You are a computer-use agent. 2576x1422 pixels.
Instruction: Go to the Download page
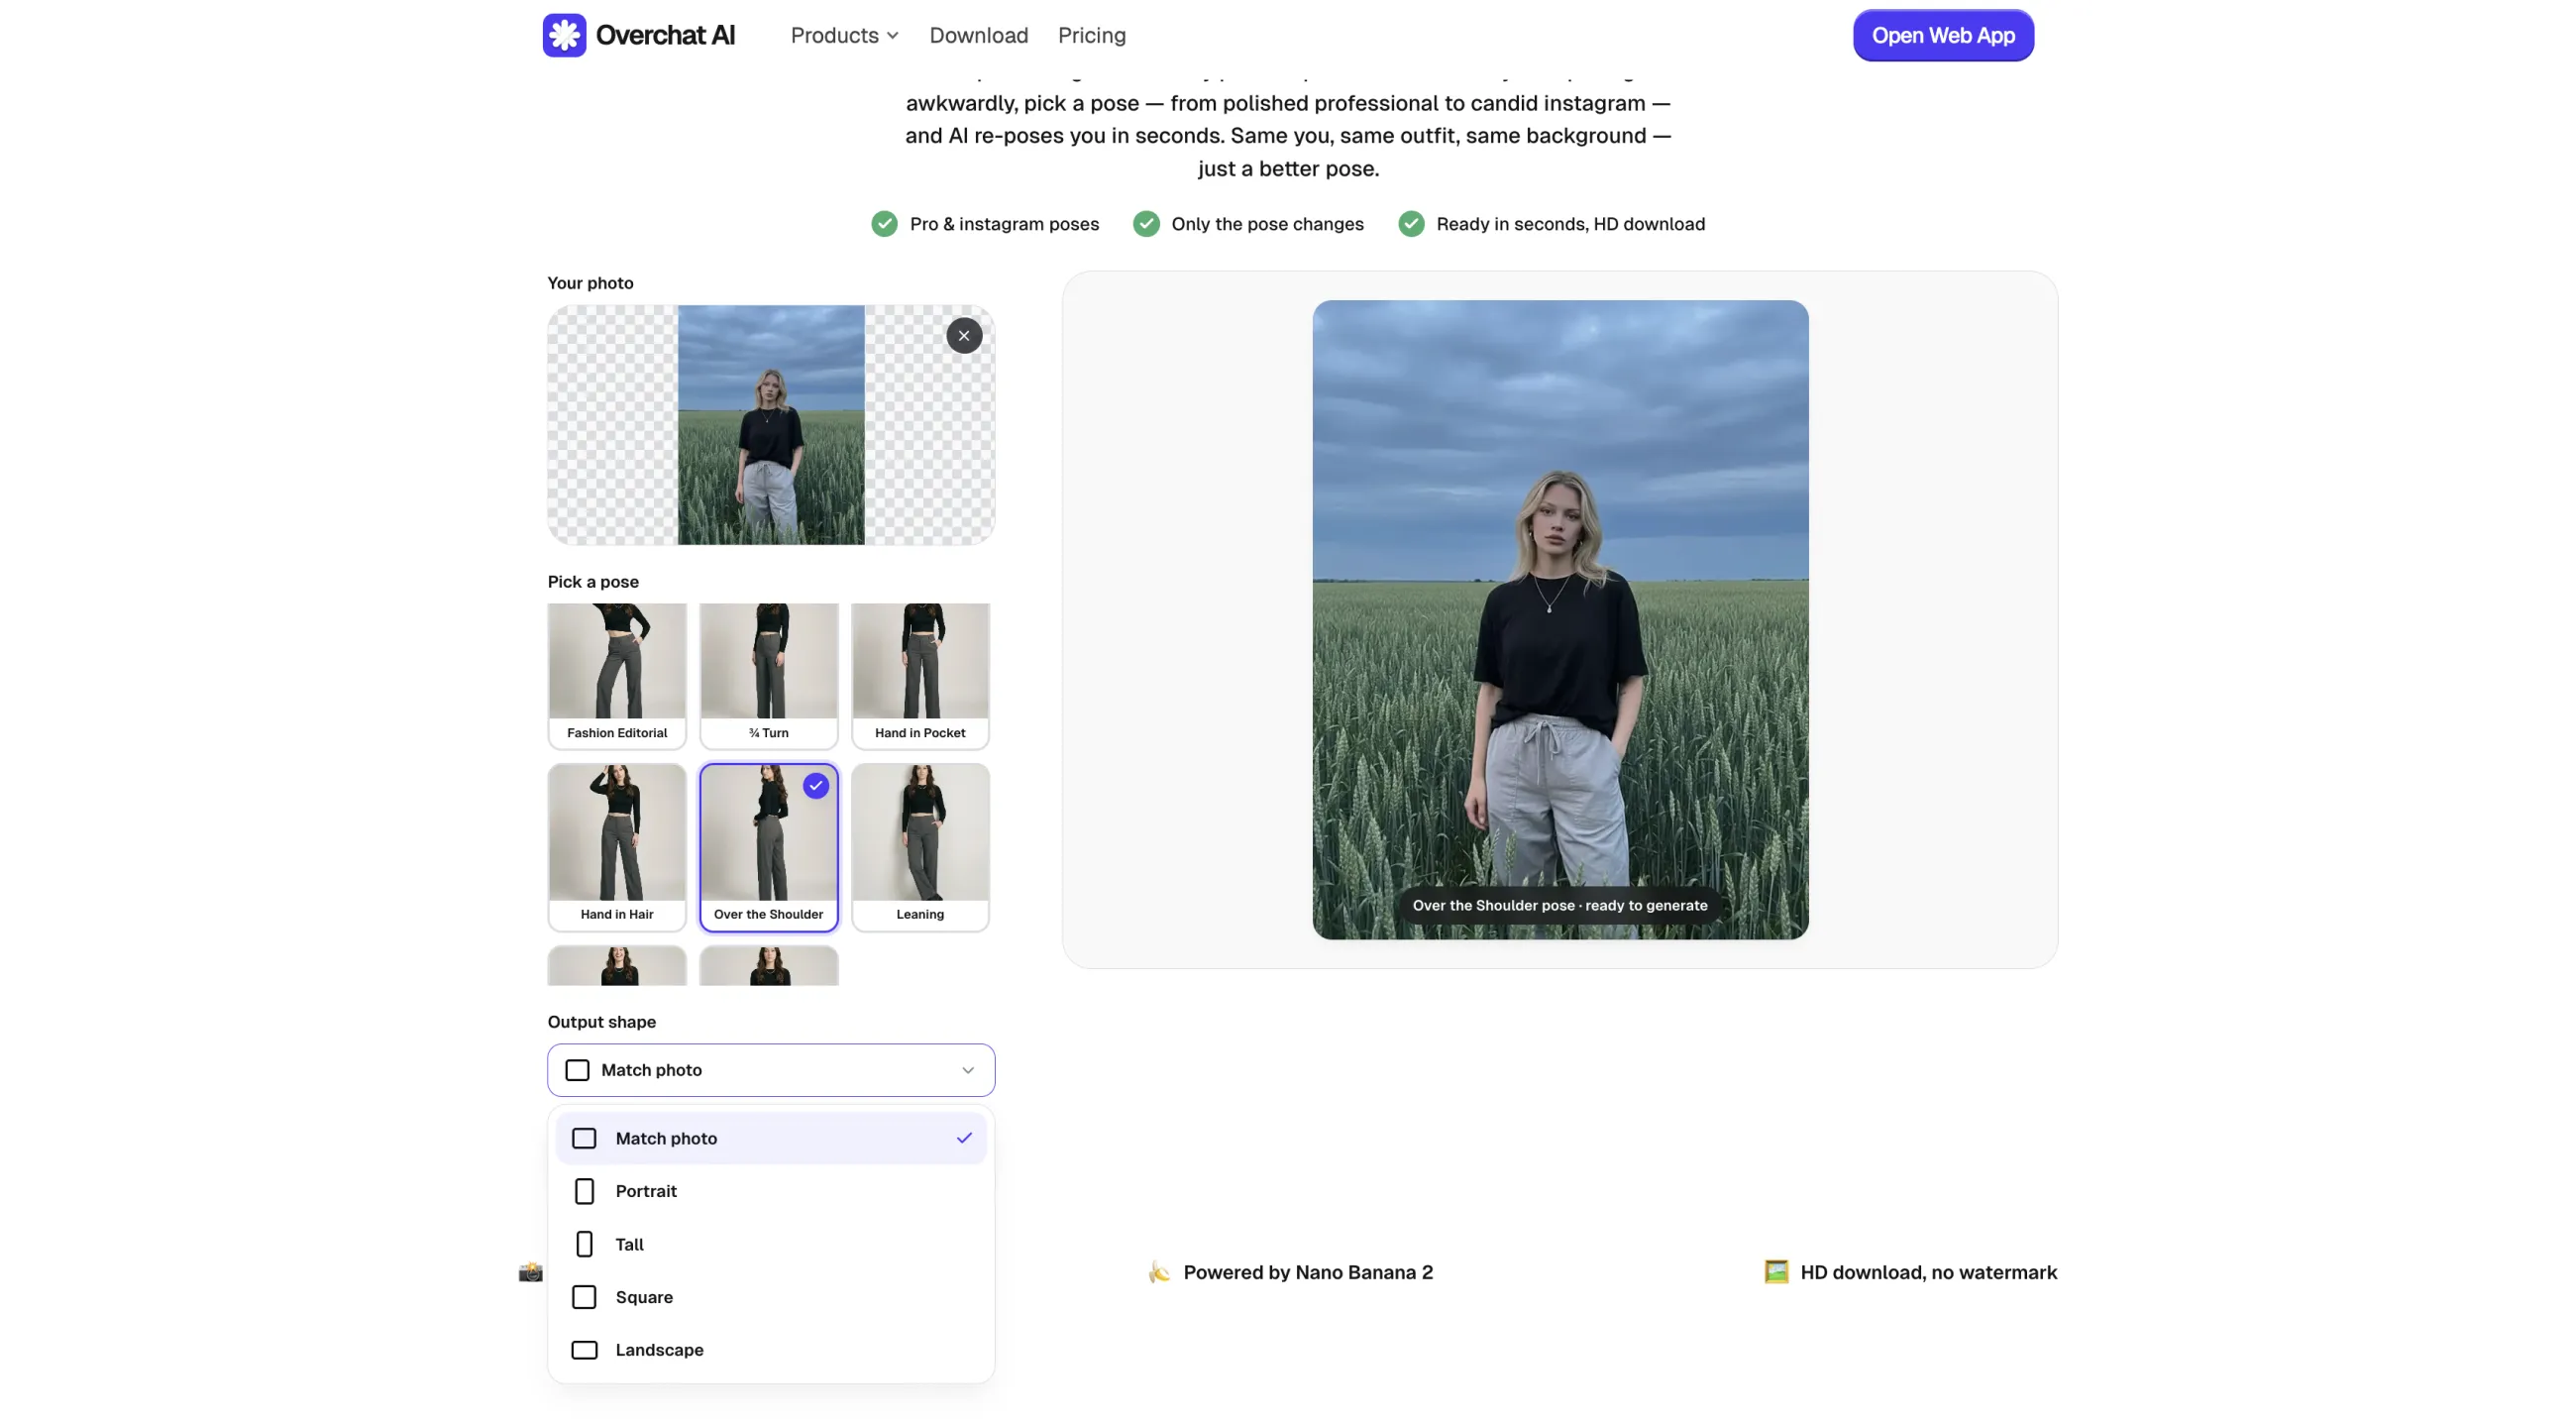(x=978, y=36)
